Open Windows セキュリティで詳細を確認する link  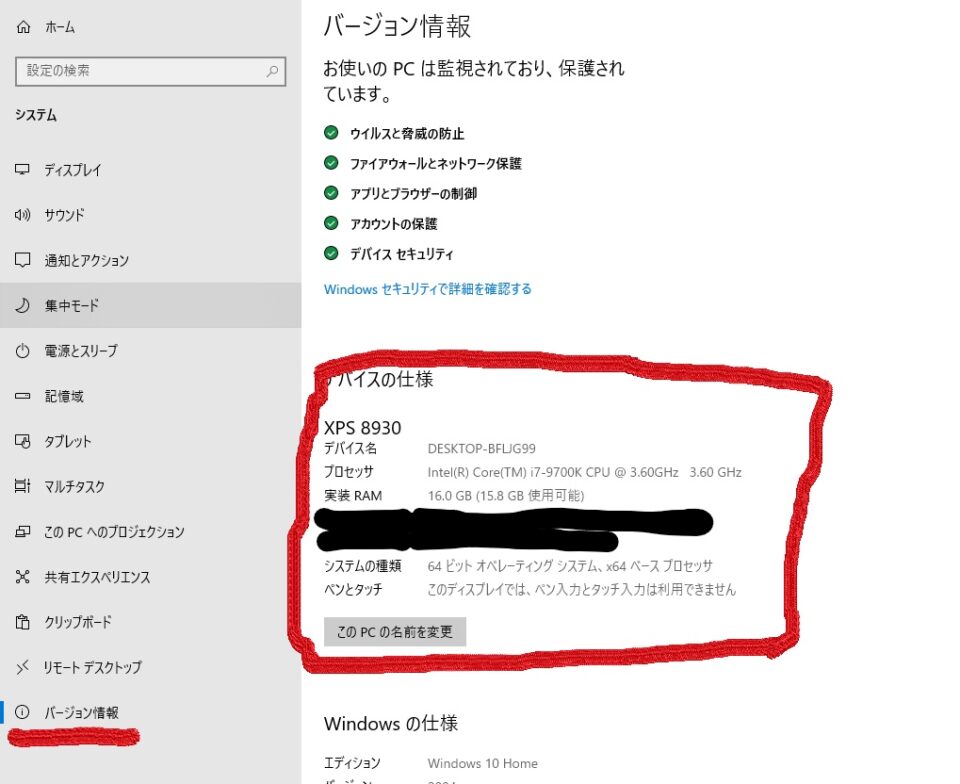(x=427, y=288)
